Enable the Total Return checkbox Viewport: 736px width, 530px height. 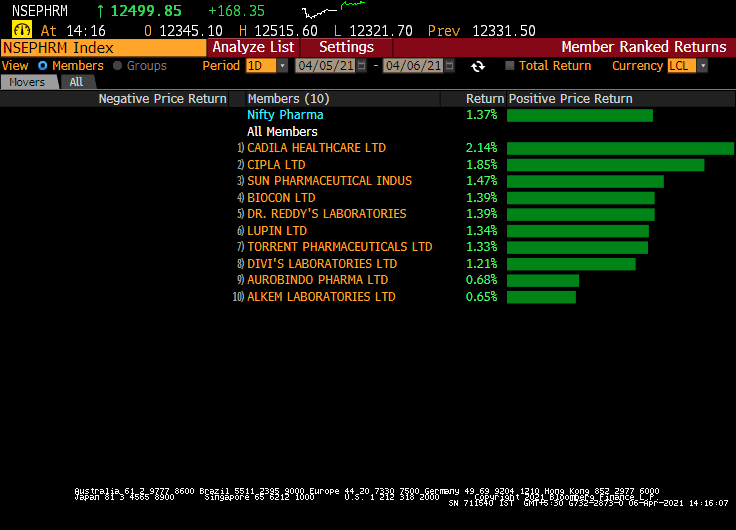point(510,66)
